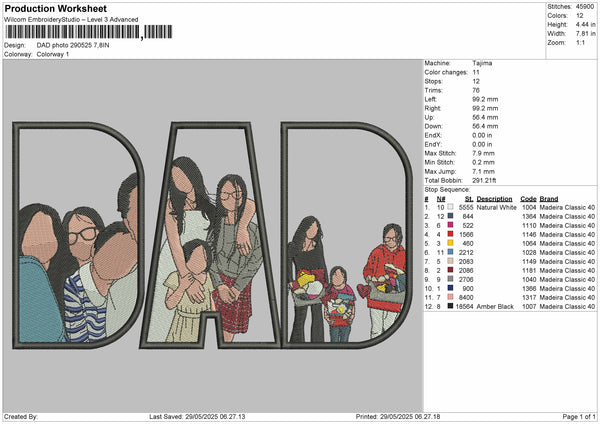Click the 'Stop Sequence:' label
The height and width of the screenshot is (424, 600).
pos(447,190)
